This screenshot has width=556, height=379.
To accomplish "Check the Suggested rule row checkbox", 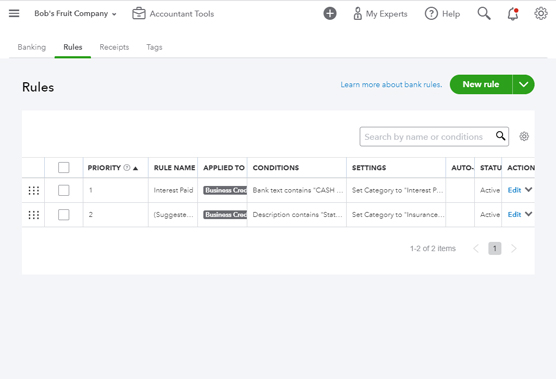I will point(63,214).
